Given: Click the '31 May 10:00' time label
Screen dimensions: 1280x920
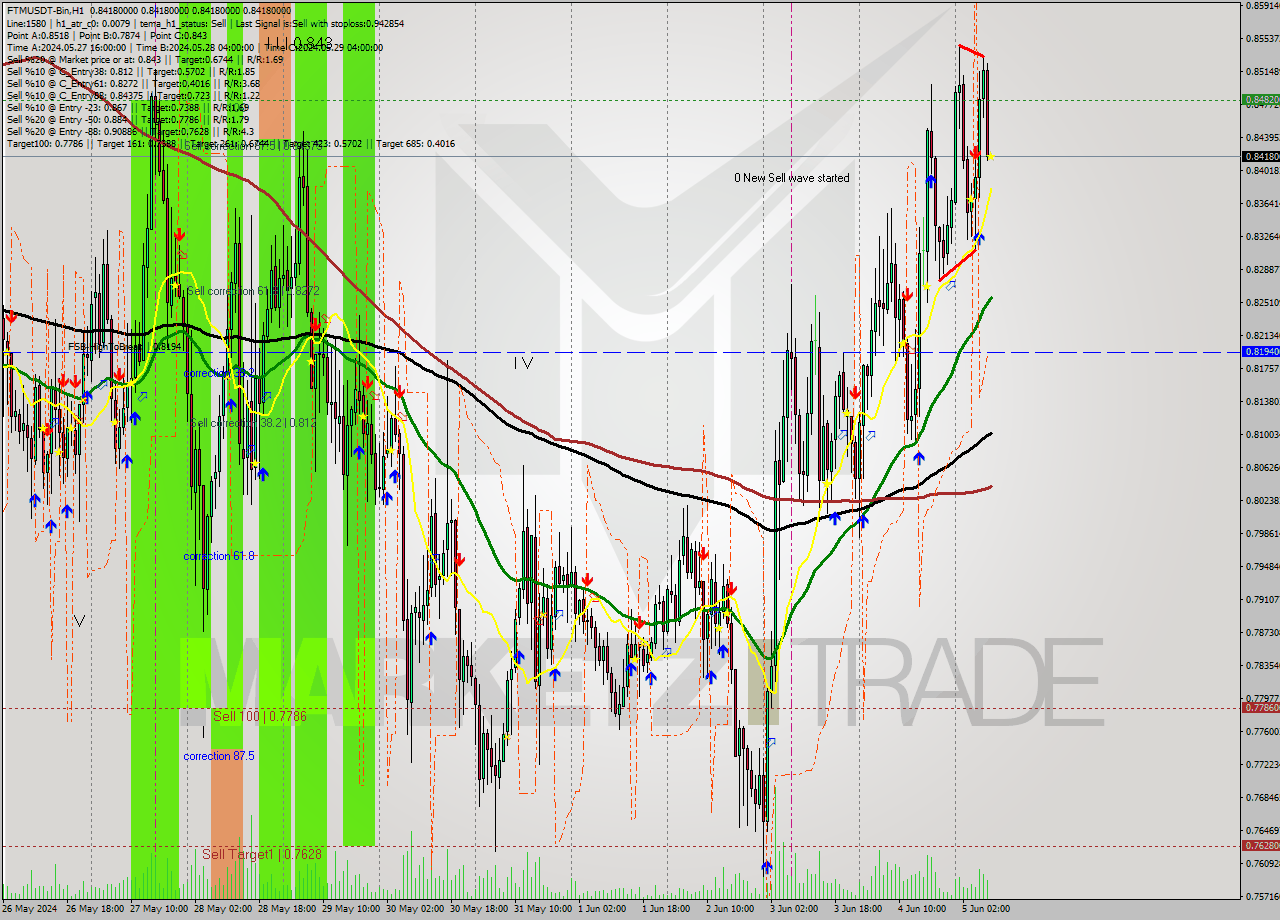Looking at the screenshot, I should [x=543, y=909].
